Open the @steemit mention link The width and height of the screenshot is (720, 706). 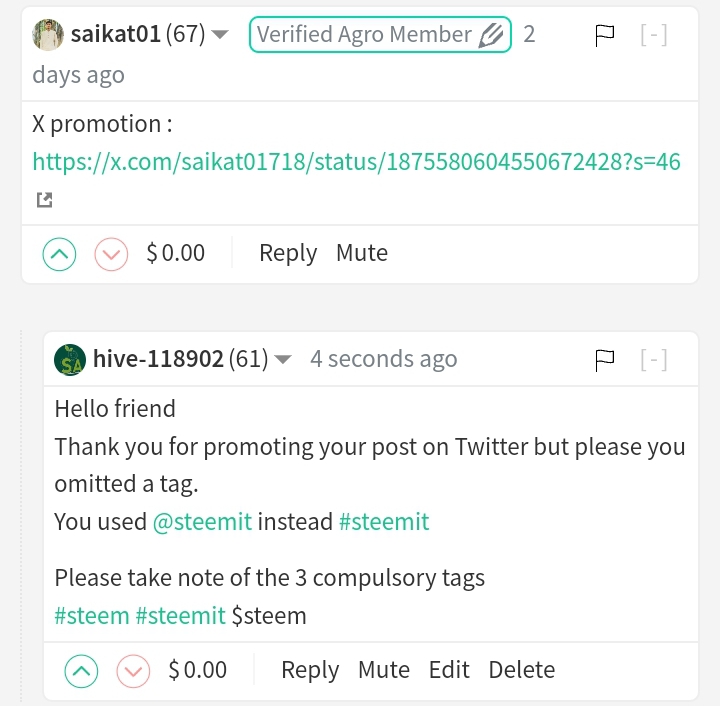[202, 522]
